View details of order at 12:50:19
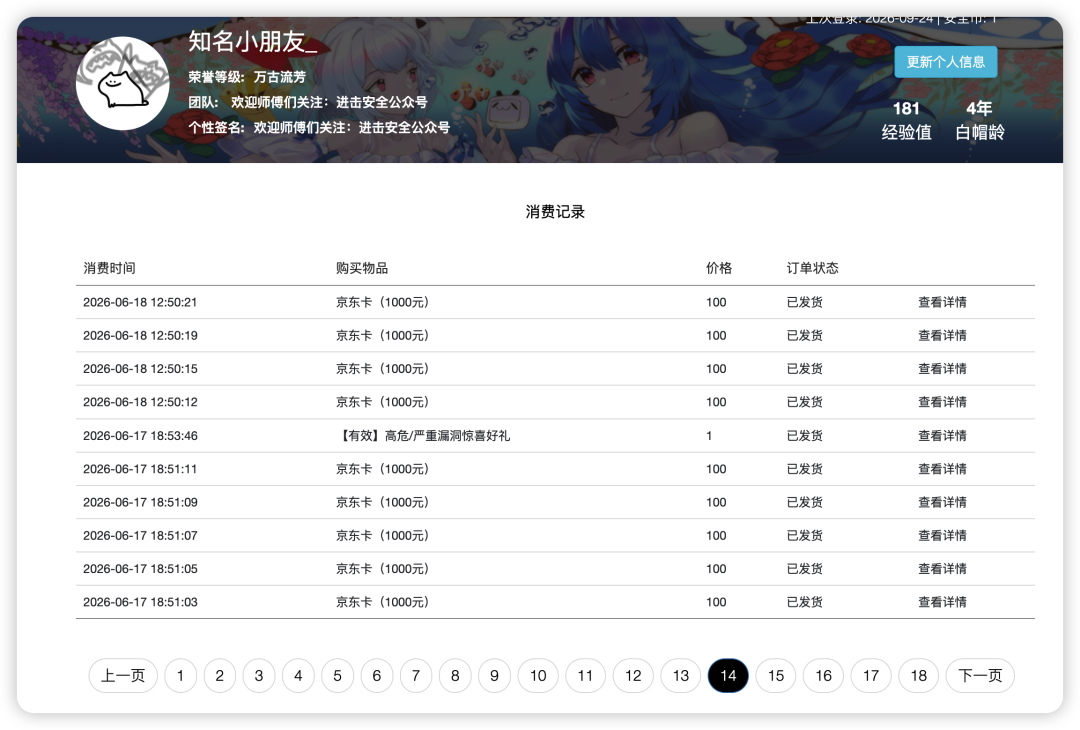This screenshot has height=730, width=1080. point(942,335)
